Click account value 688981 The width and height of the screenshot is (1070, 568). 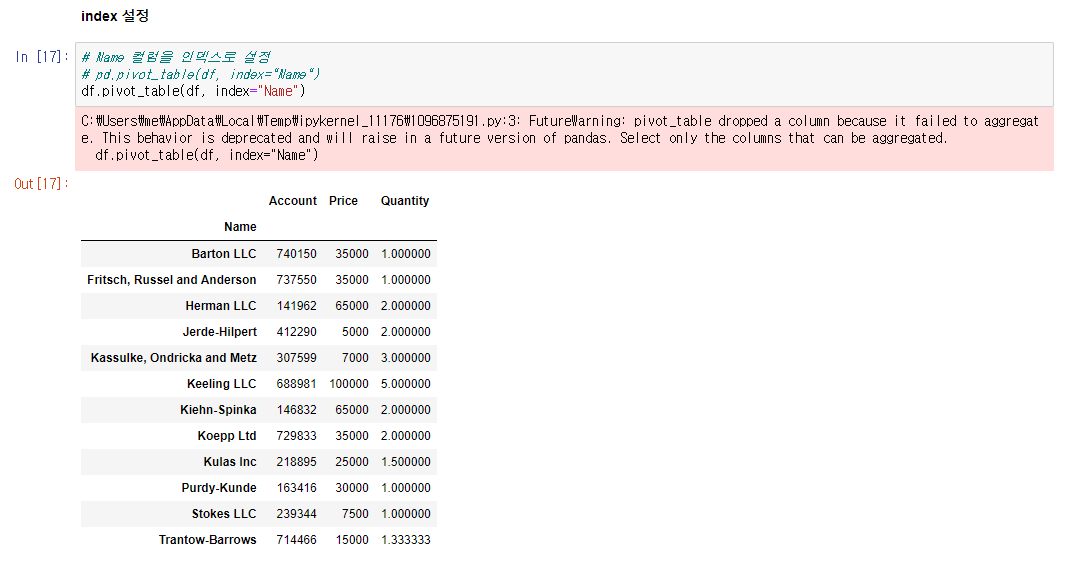click(x=296, y=383)
